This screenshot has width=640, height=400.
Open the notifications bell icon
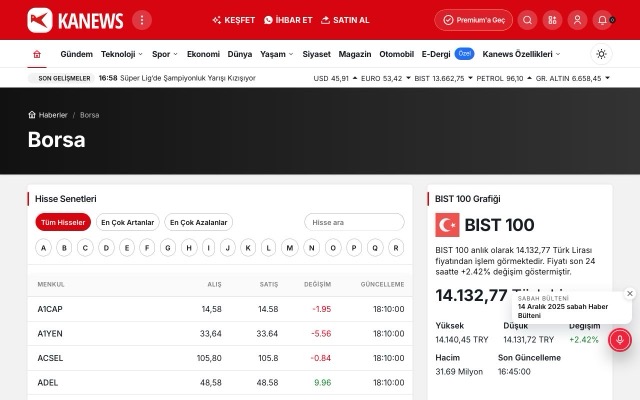[602, 20]
